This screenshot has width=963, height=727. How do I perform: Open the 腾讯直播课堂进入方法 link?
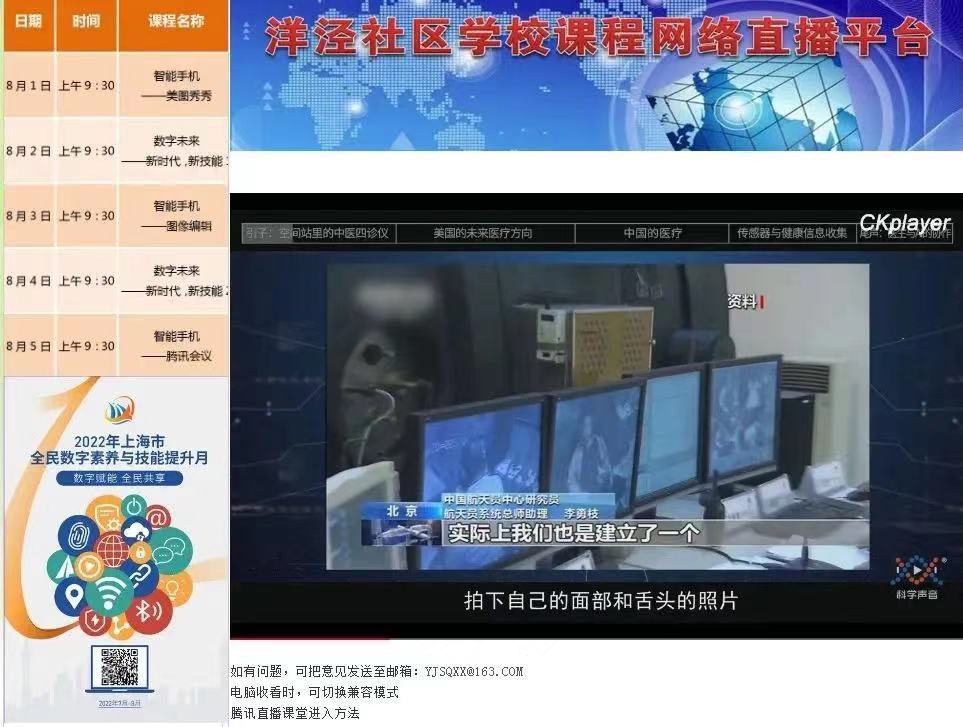coord(294,713)
